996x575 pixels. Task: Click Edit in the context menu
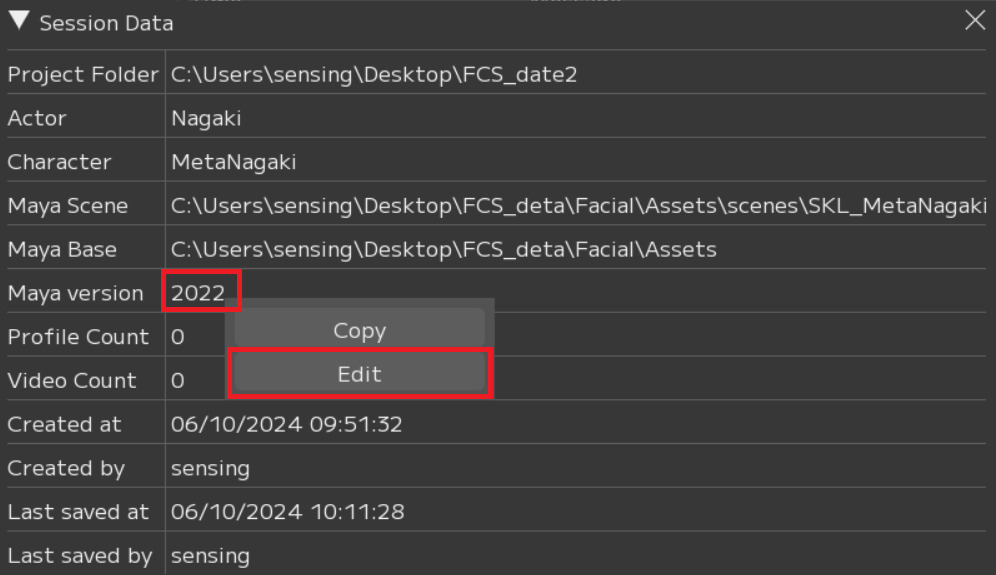360,374
